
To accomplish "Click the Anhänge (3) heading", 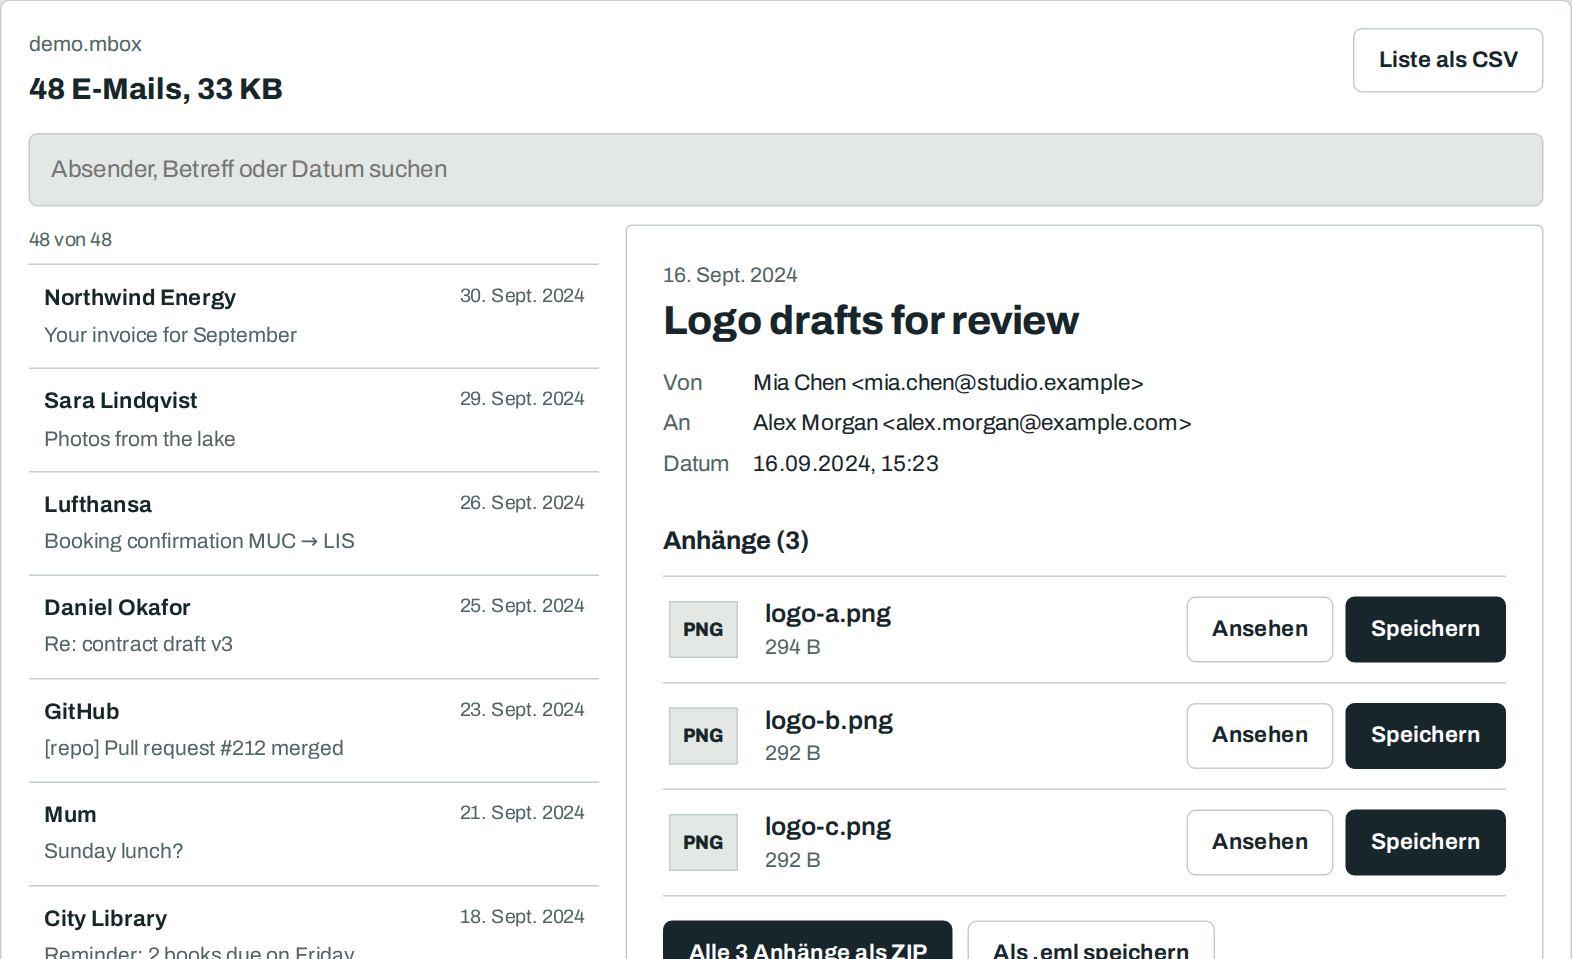I will coord(736,540).
